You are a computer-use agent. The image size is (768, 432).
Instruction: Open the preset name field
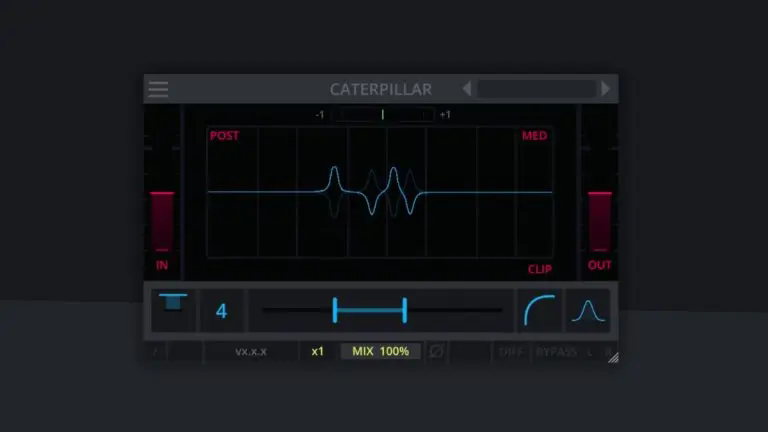point(536,89)
